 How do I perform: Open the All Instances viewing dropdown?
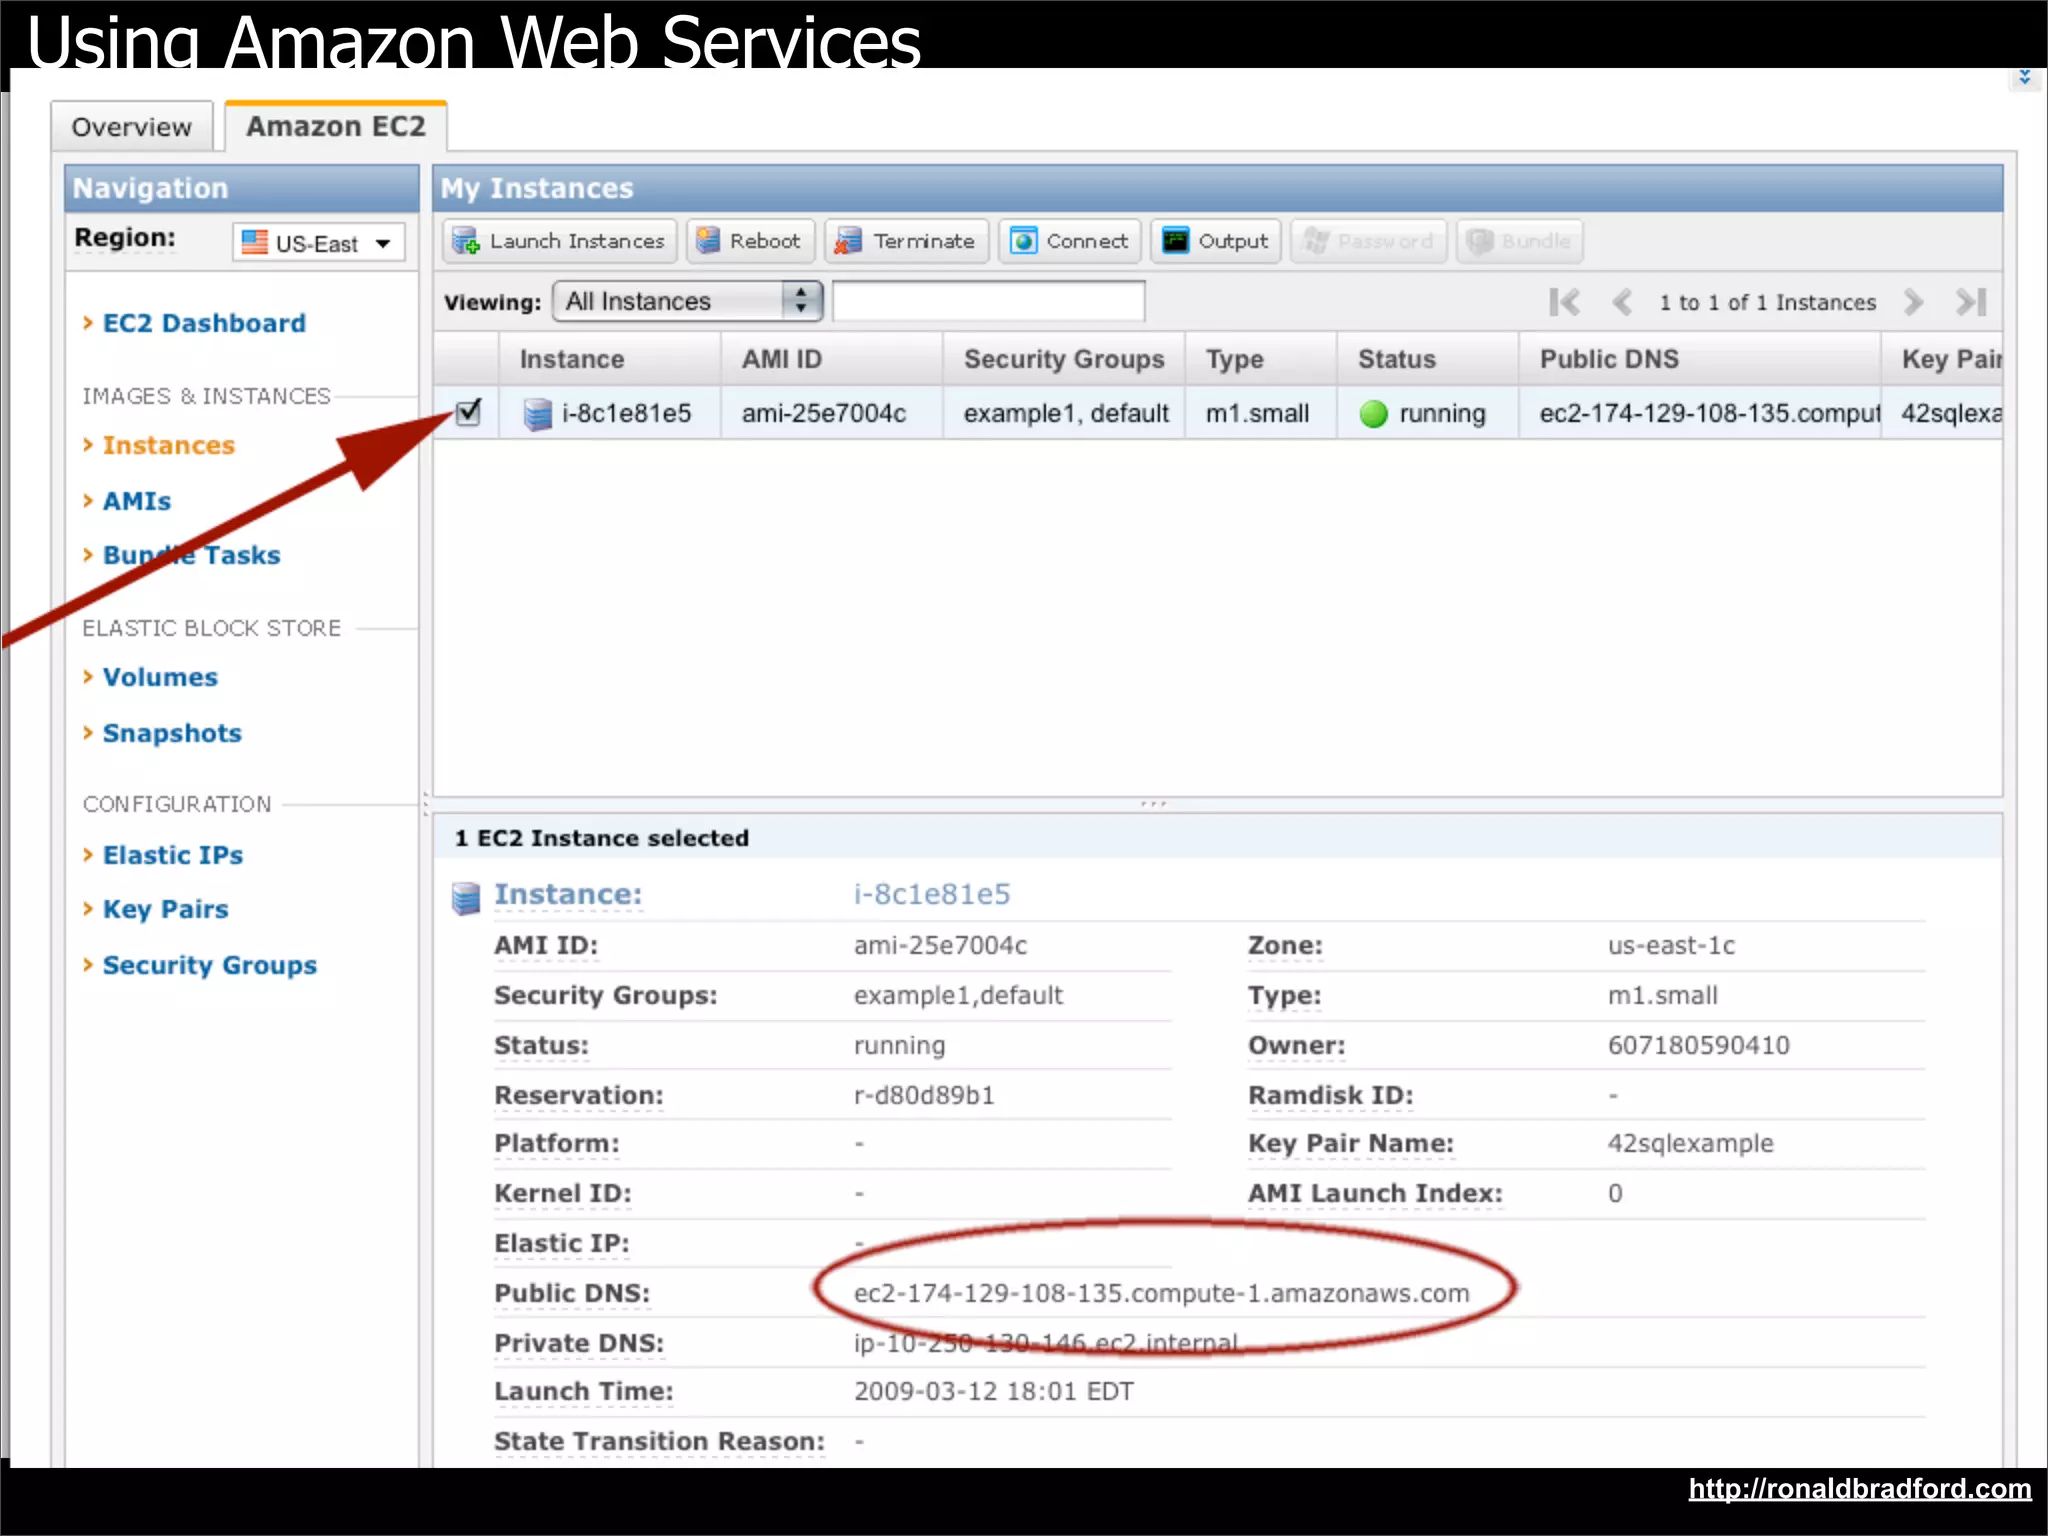click(687, 301)
